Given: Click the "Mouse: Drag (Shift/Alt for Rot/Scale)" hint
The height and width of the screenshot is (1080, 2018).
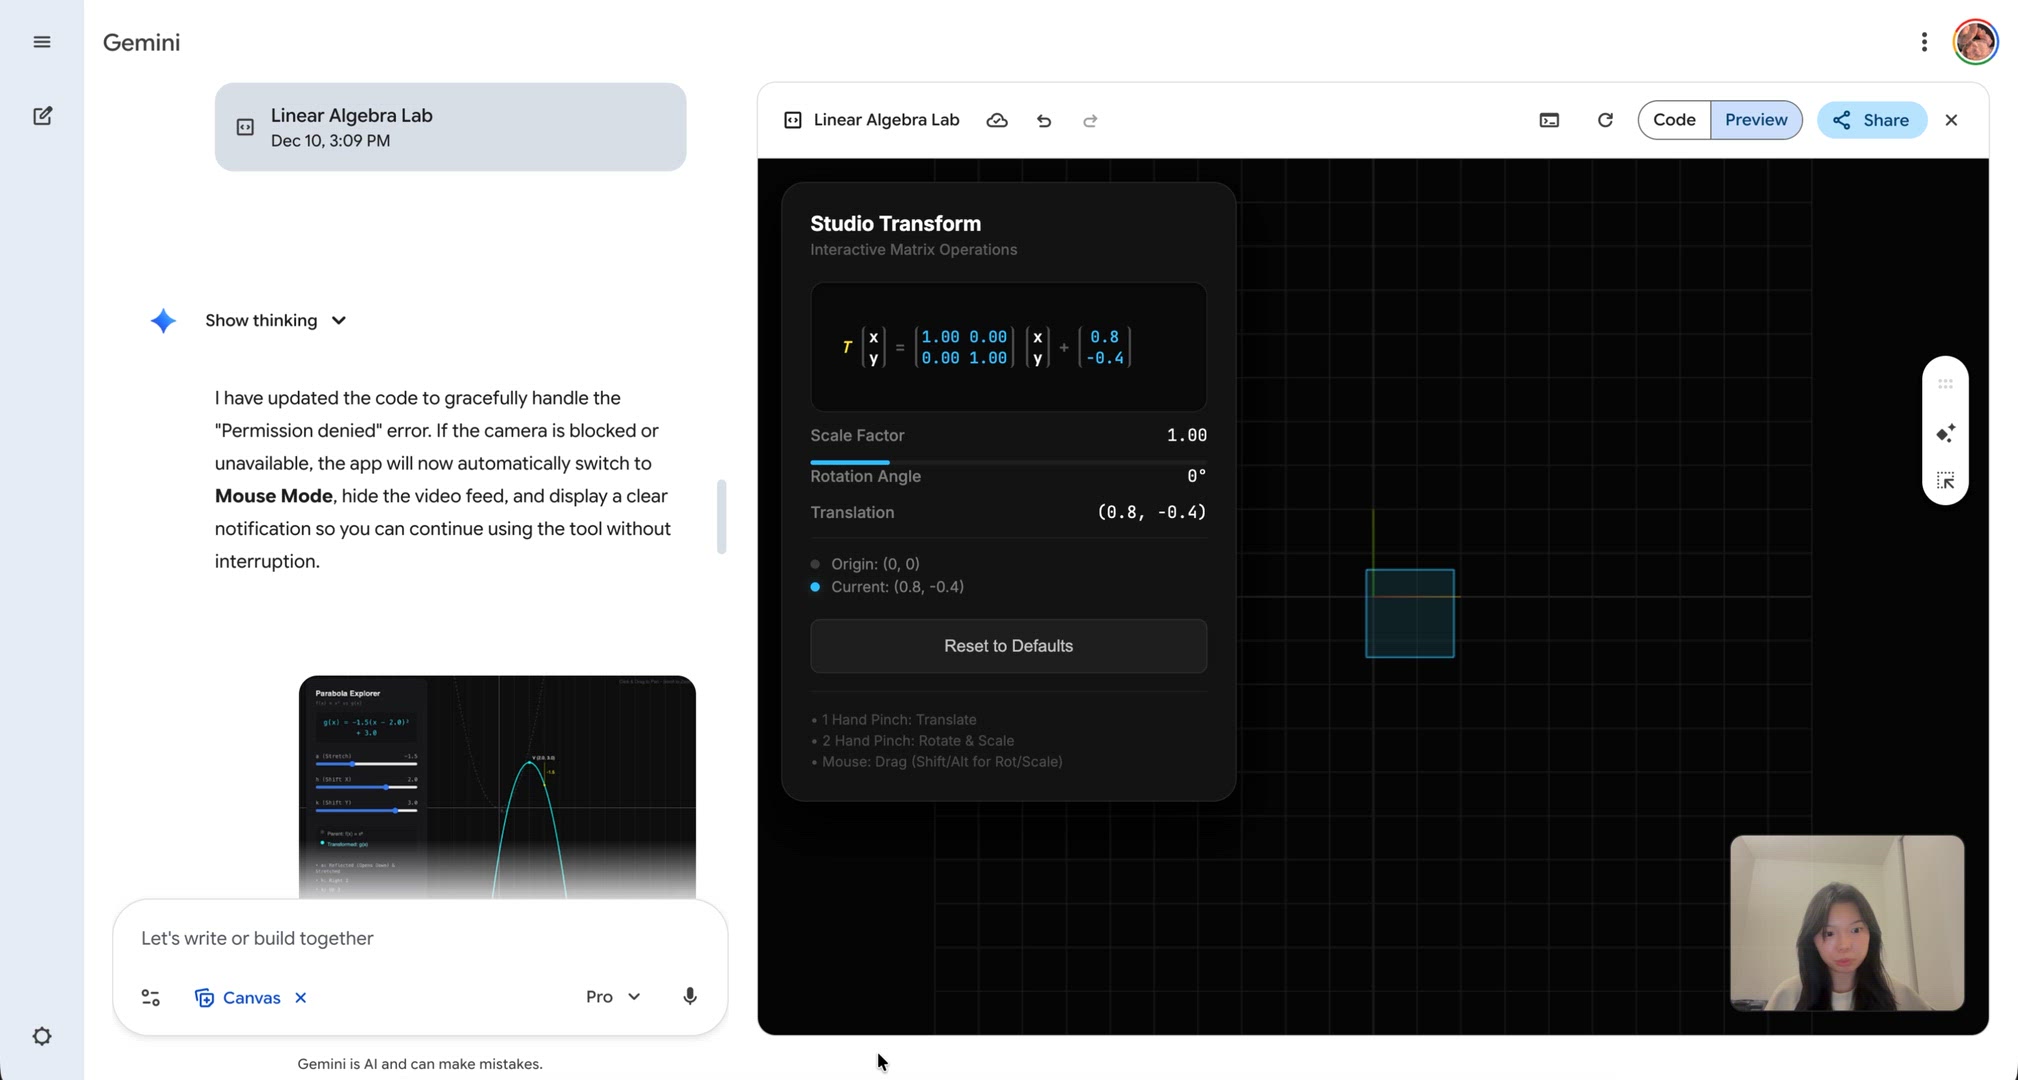Looking at the screenshot, I should tap(936, 762).
